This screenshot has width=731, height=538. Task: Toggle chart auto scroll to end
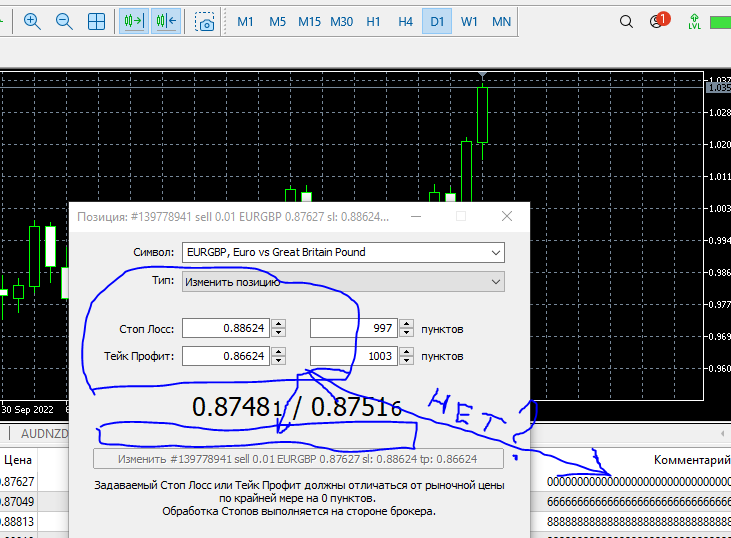[134, 21]
